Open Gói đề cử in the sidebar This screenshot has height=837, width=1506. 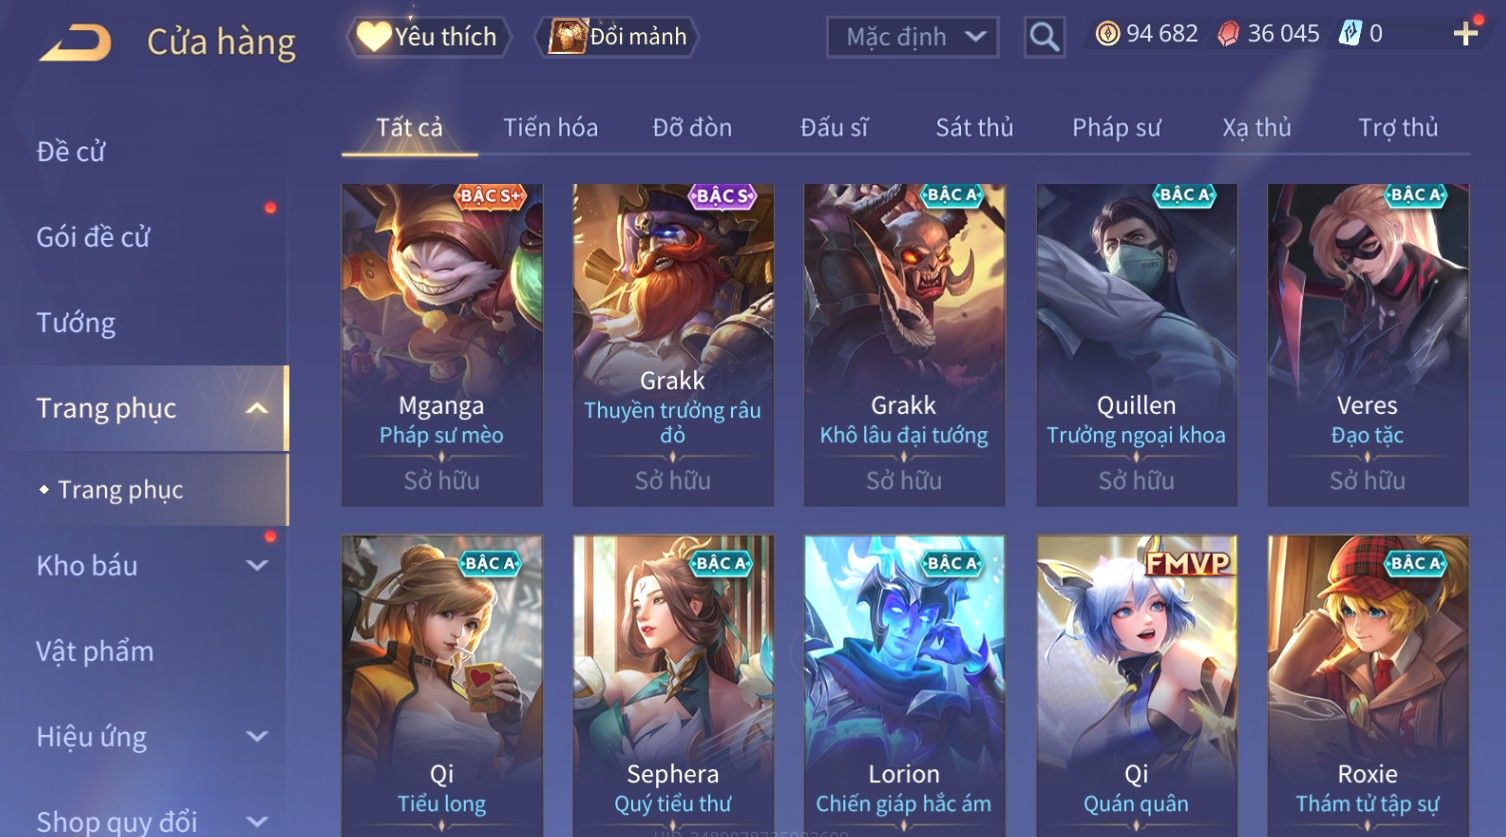coord(93,237)
